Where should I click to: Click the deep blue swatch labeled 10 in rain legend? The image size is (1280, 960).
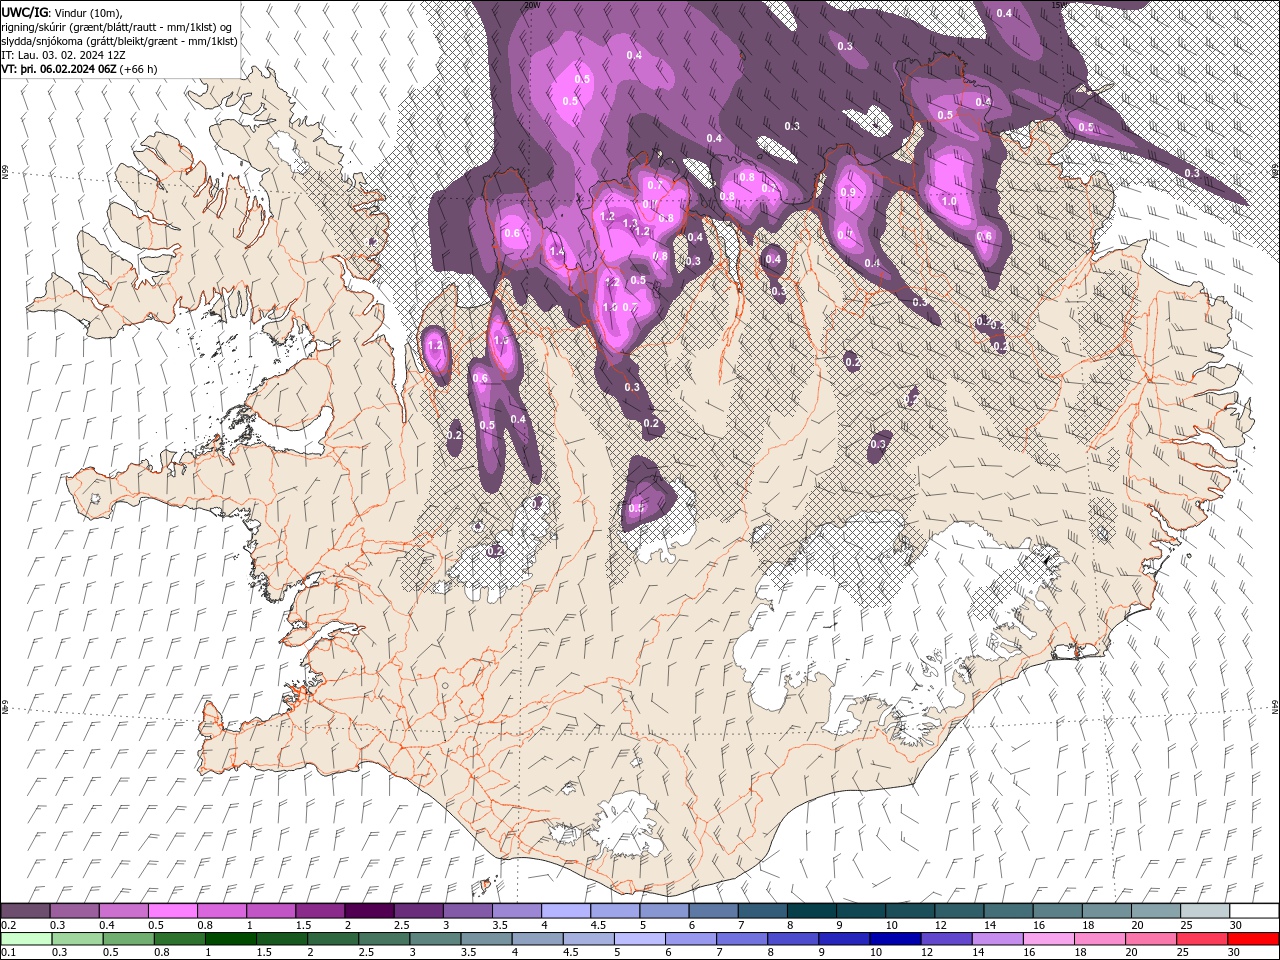pyautogui.click(x=895, y=939)
